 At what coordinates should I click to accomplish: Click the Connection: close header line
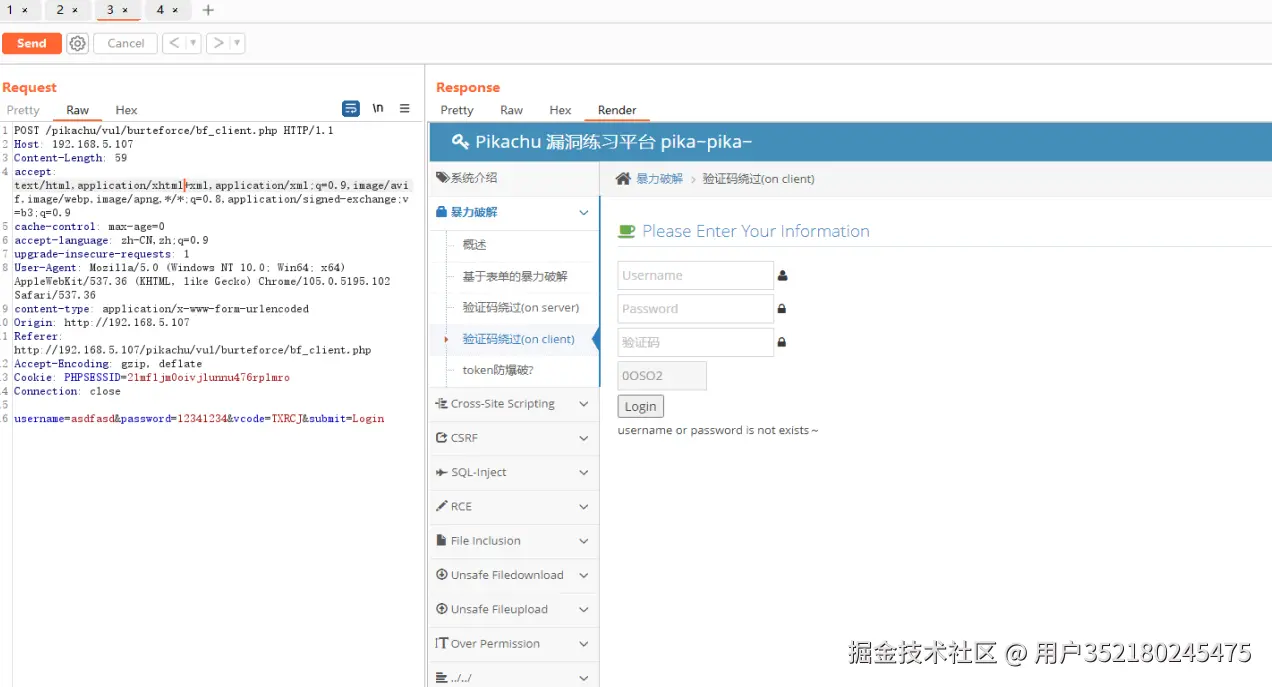[x=67, y=392]
